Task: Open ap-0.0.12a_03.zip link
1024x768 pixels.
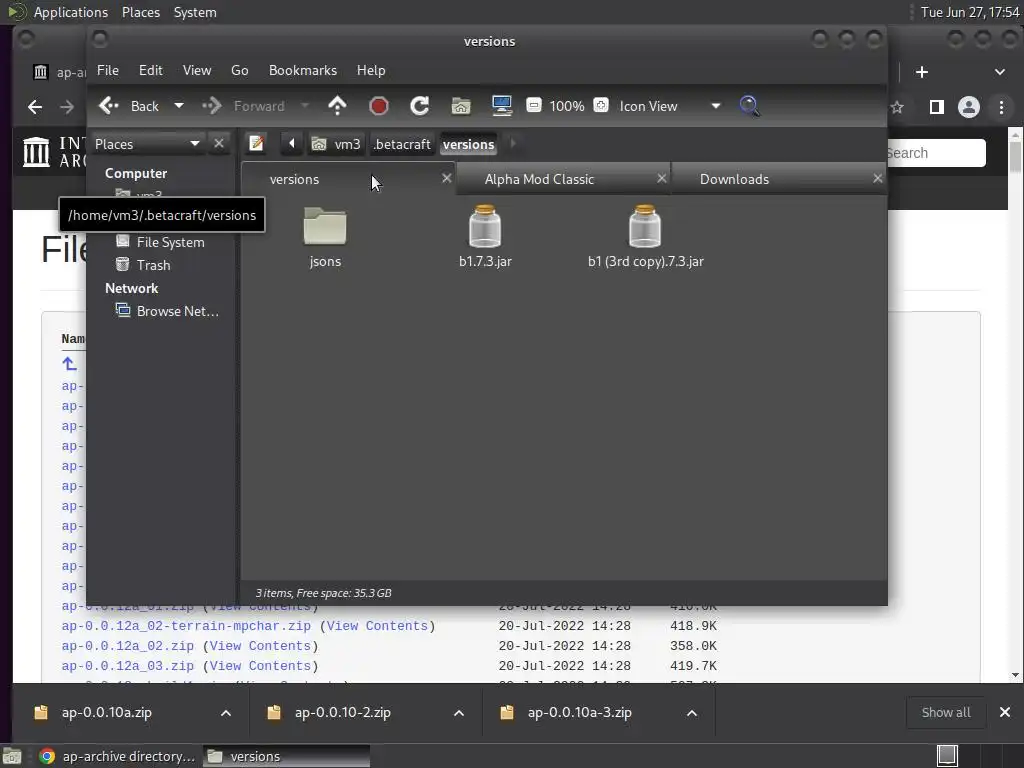Action: click(x=127, y=666)
